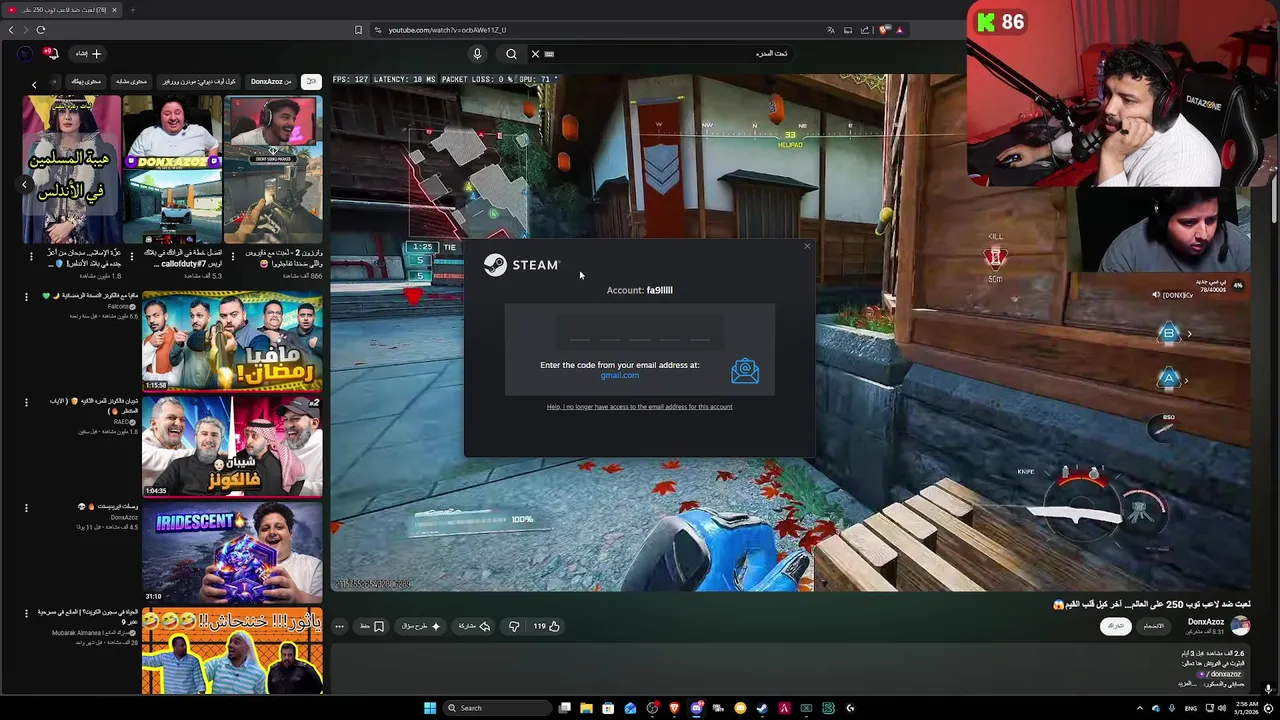The width and height of the screenshot is (1280, 720).
Task: Open Brave browser from the taskbar
Action: coord(674,708)
